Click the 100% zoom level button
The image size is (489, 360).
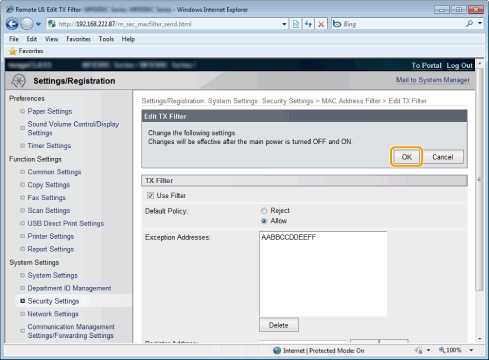coord(450,350)
